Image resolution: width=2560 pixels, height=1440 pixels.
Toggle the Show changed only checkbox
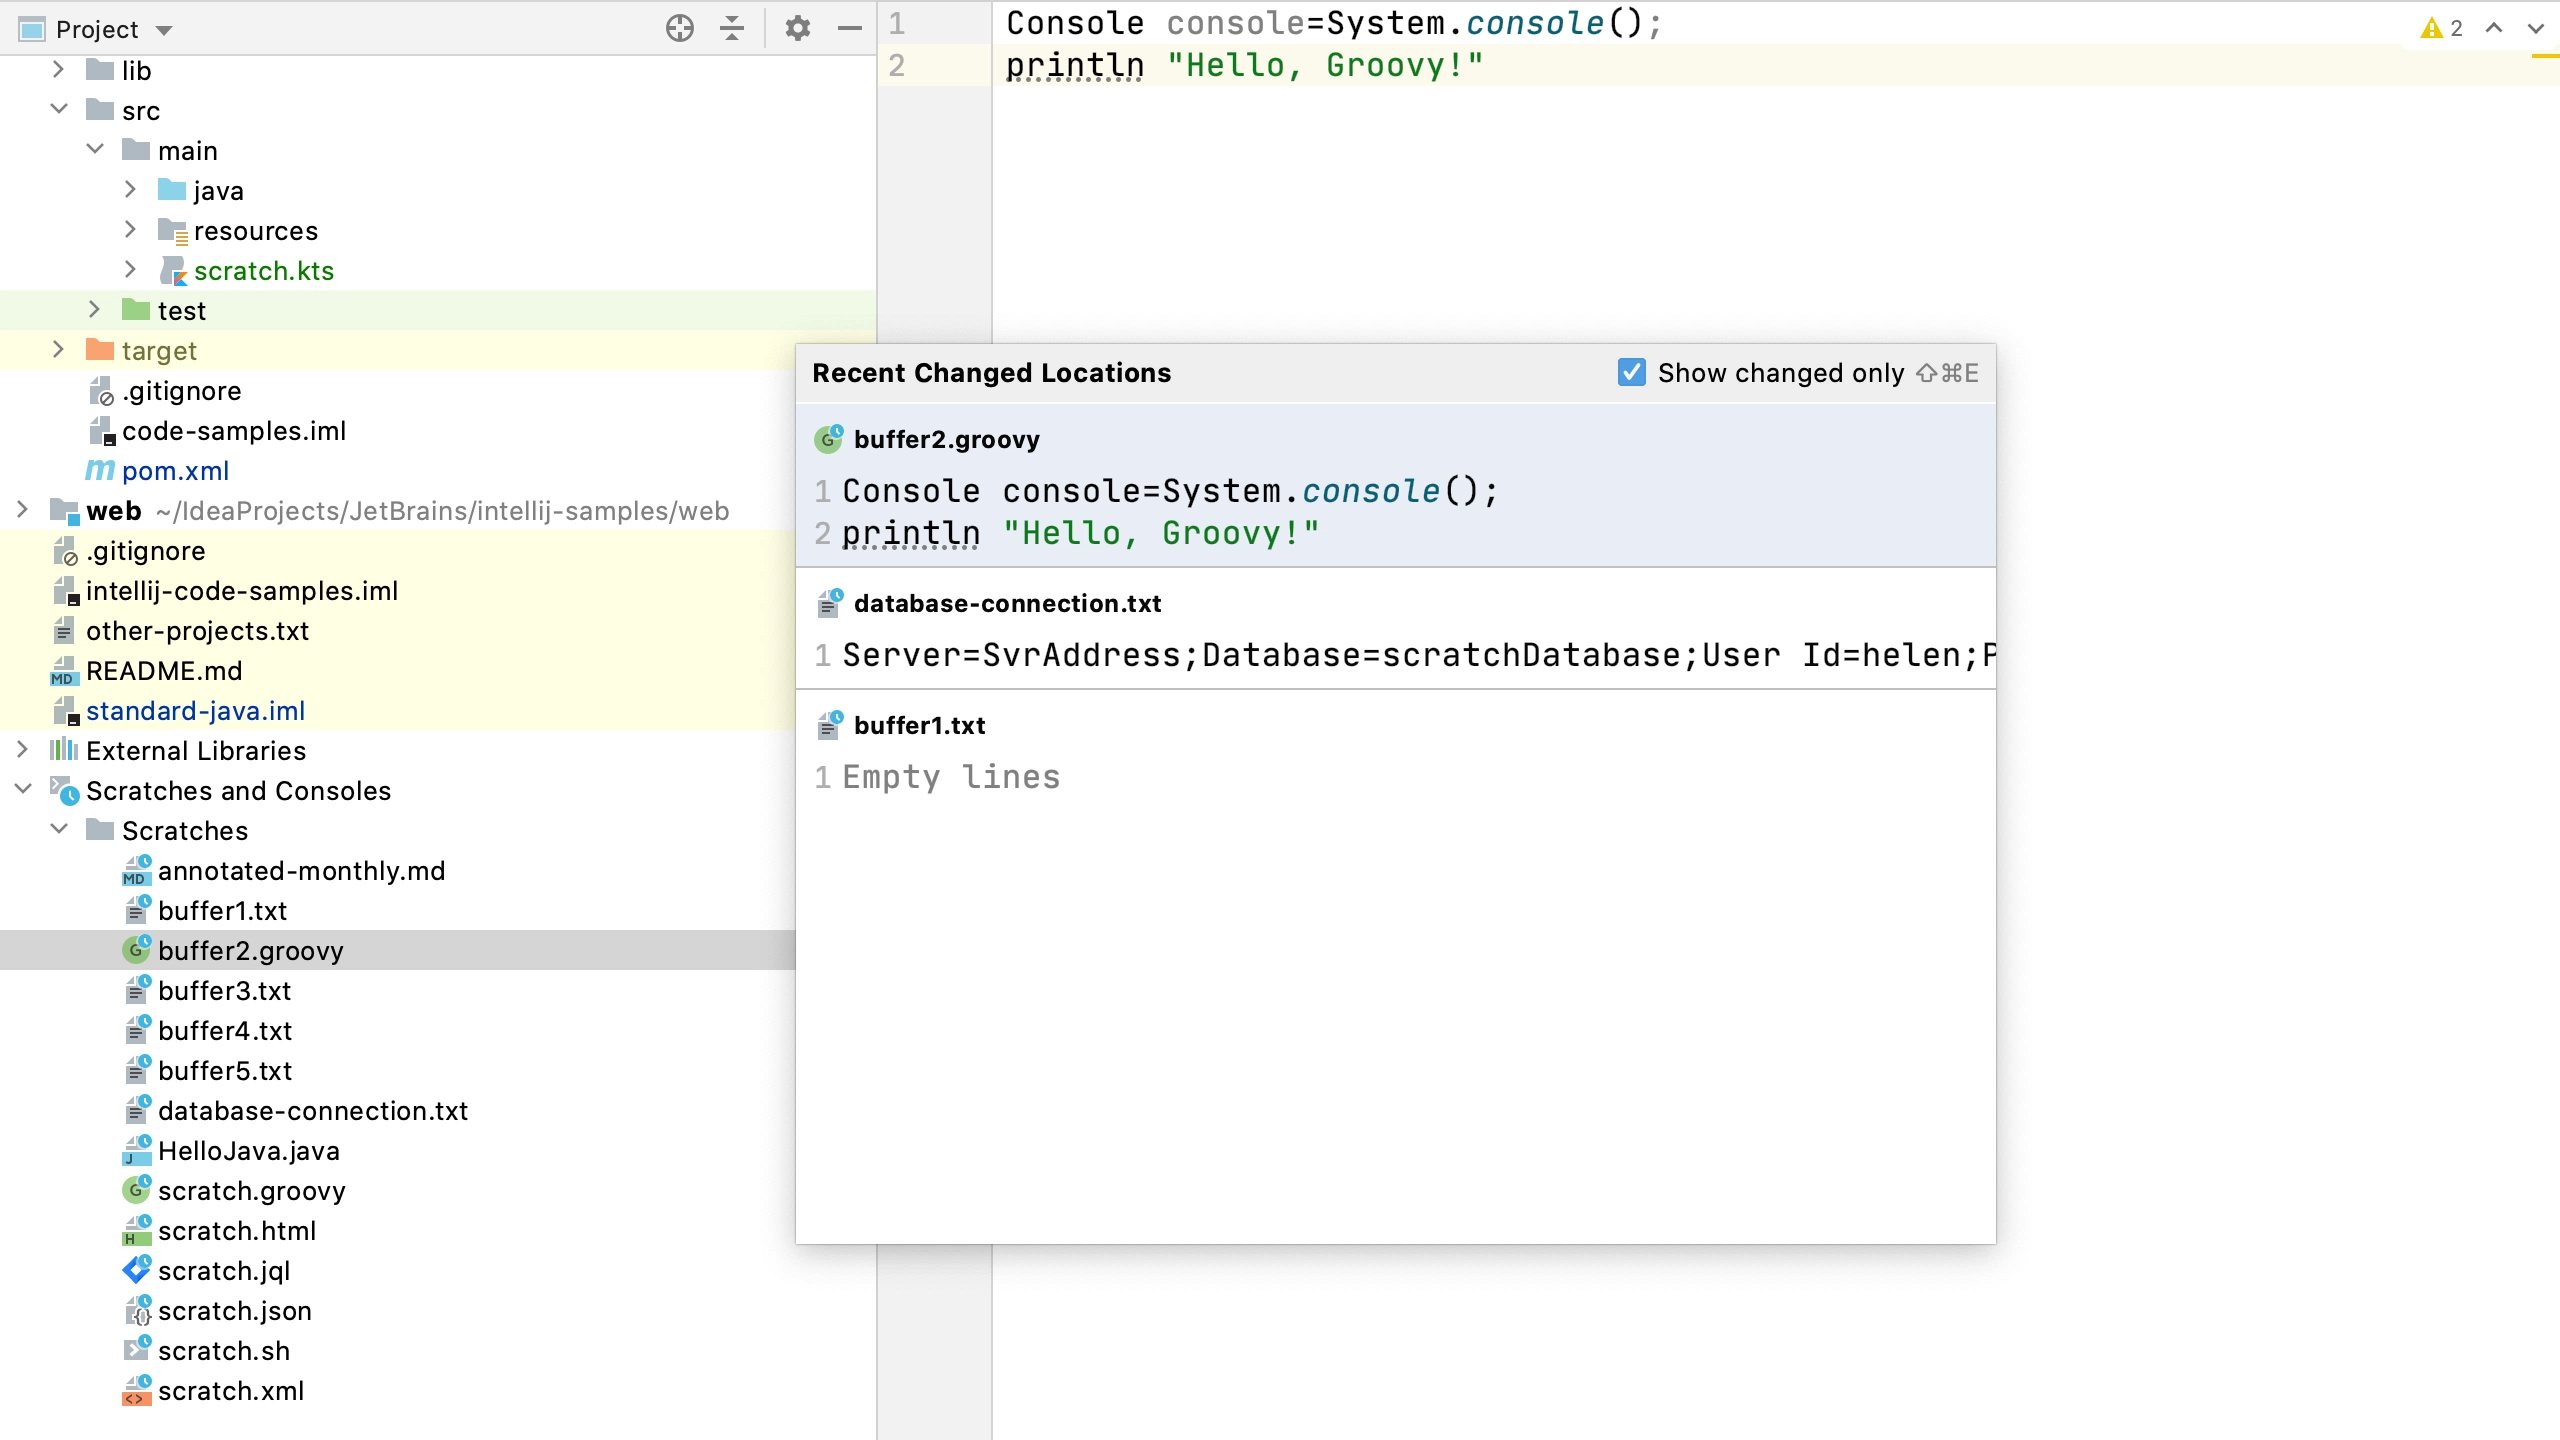click(1631, 372)
